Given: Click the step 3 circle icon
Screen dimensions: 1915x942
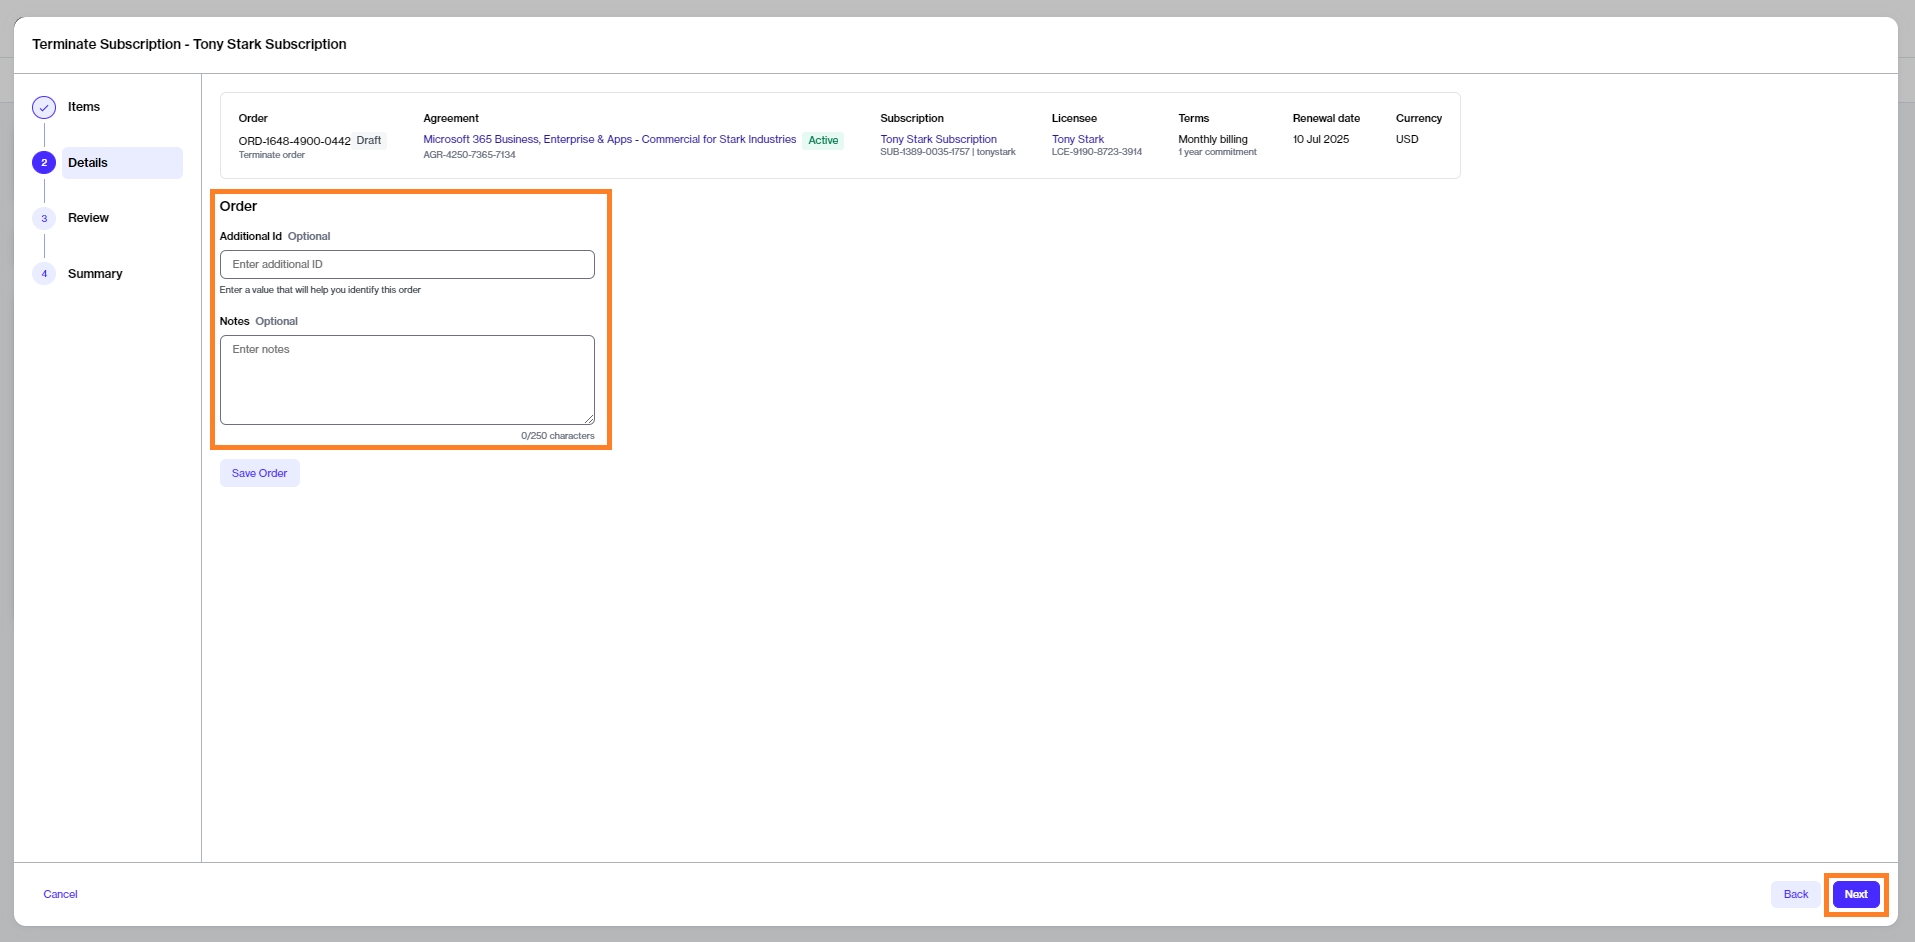Looking at the screenshot, I should [x=44, y=218].
